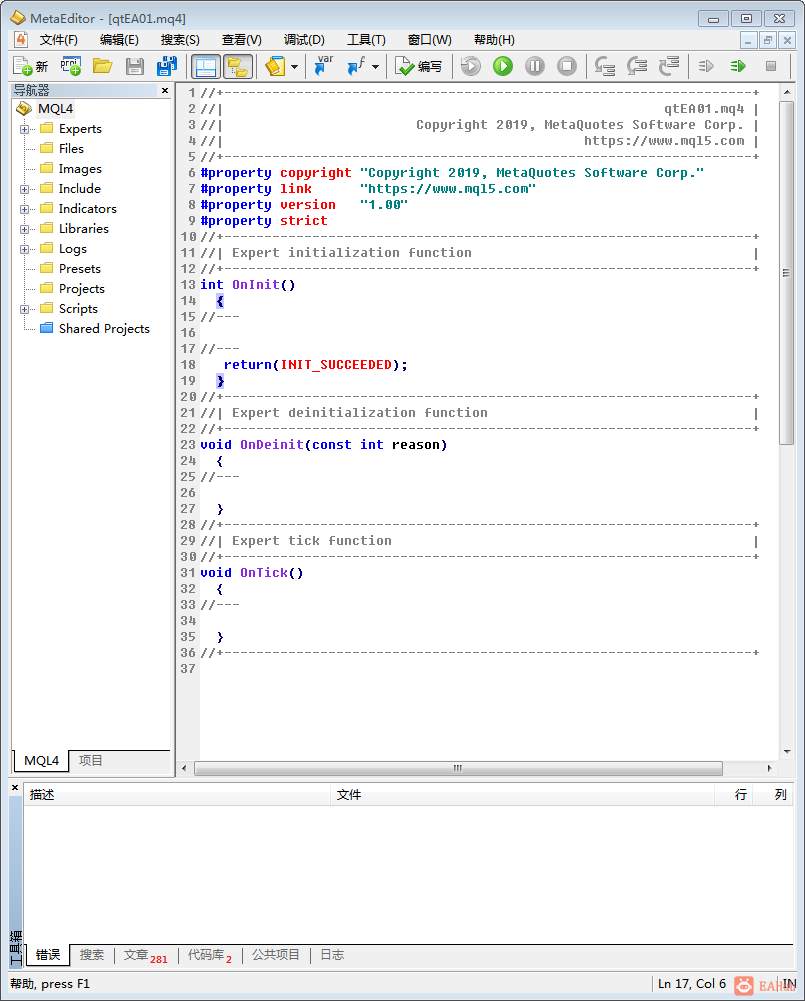Expand the Libraries folder node

(x=24, y=229)
